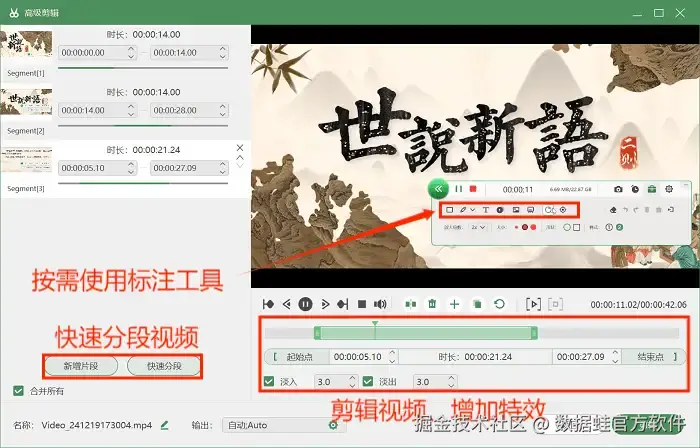The image size is (700, 448).
Task: Decrease Segment[1] end time 00:00:14.00
Action: (223, 57)
